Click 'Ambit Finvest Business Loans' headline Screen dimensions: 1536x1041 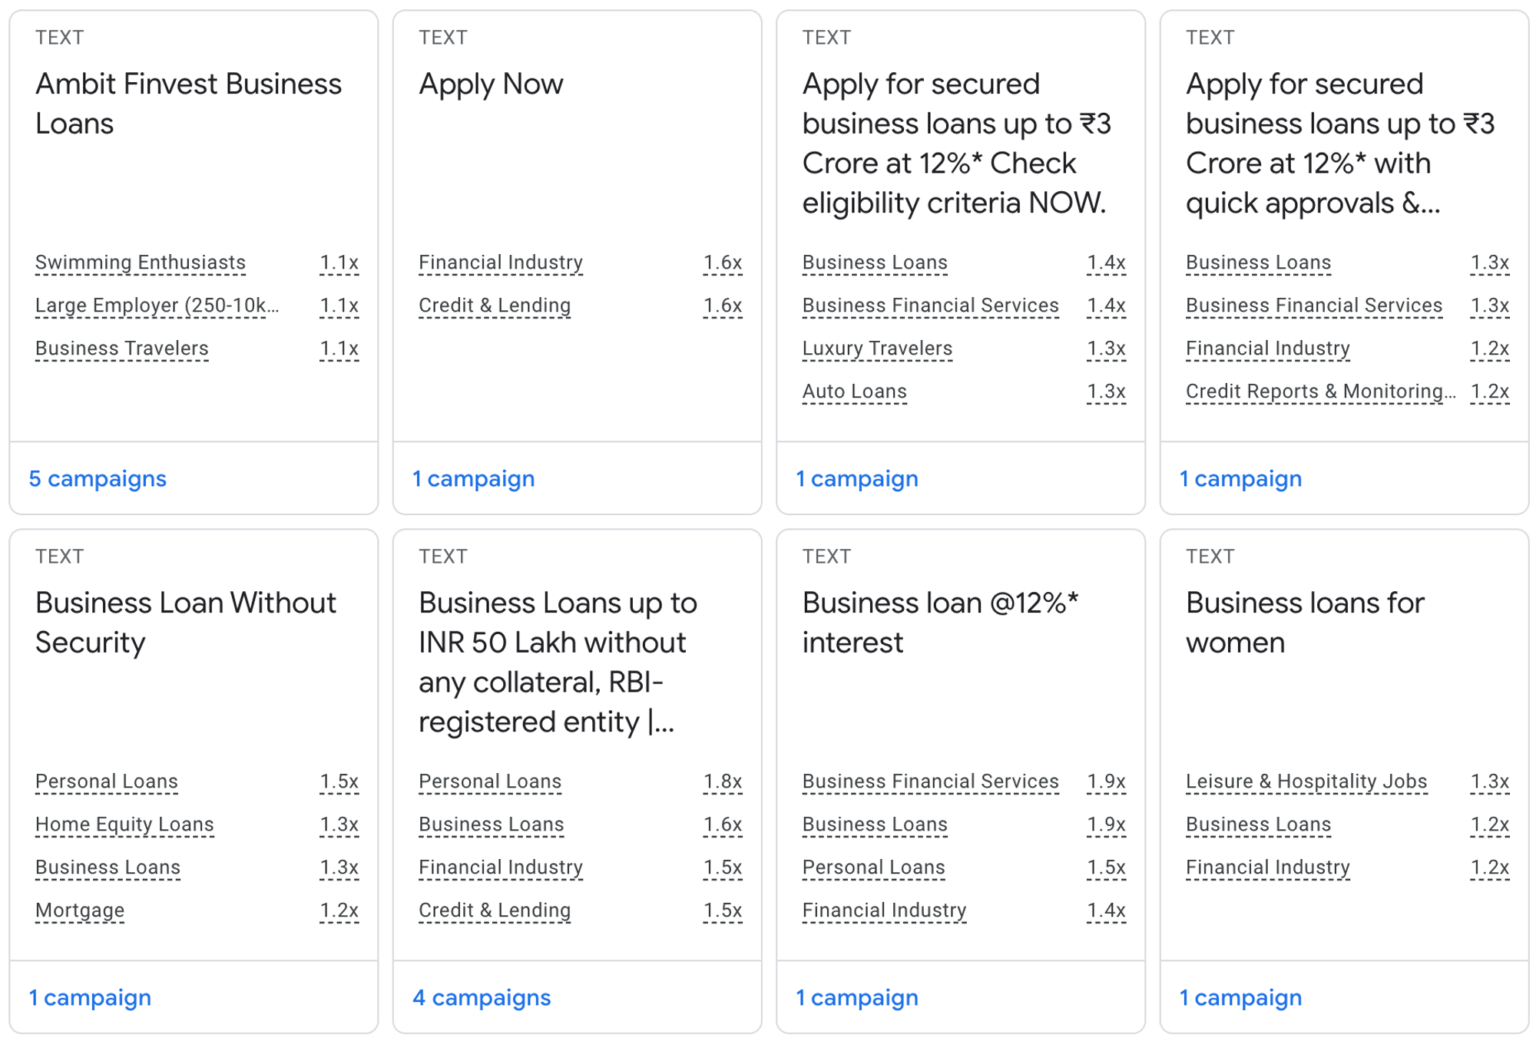tap(188, 103)
